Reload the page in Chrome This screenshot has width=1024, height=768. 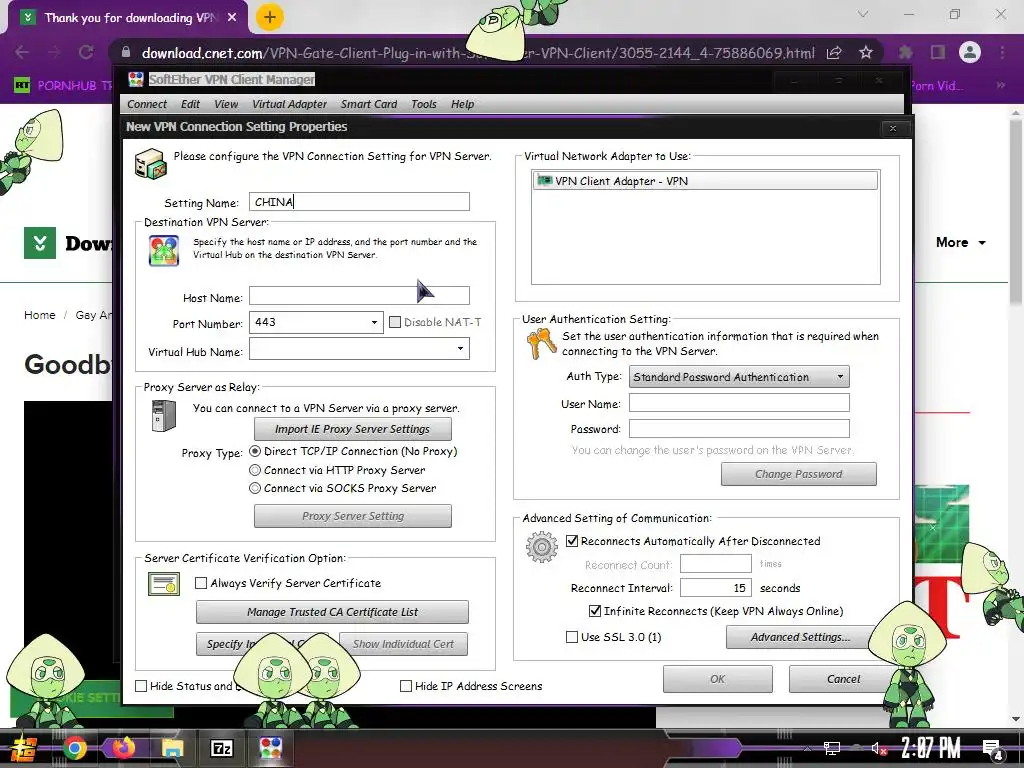tap(86, 53)
